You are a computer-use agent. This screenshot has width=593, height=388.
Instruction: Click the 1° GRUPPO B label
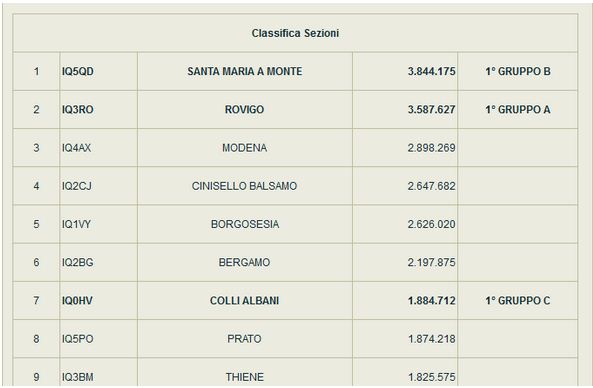pyautogui.click(x=518, y=71)
